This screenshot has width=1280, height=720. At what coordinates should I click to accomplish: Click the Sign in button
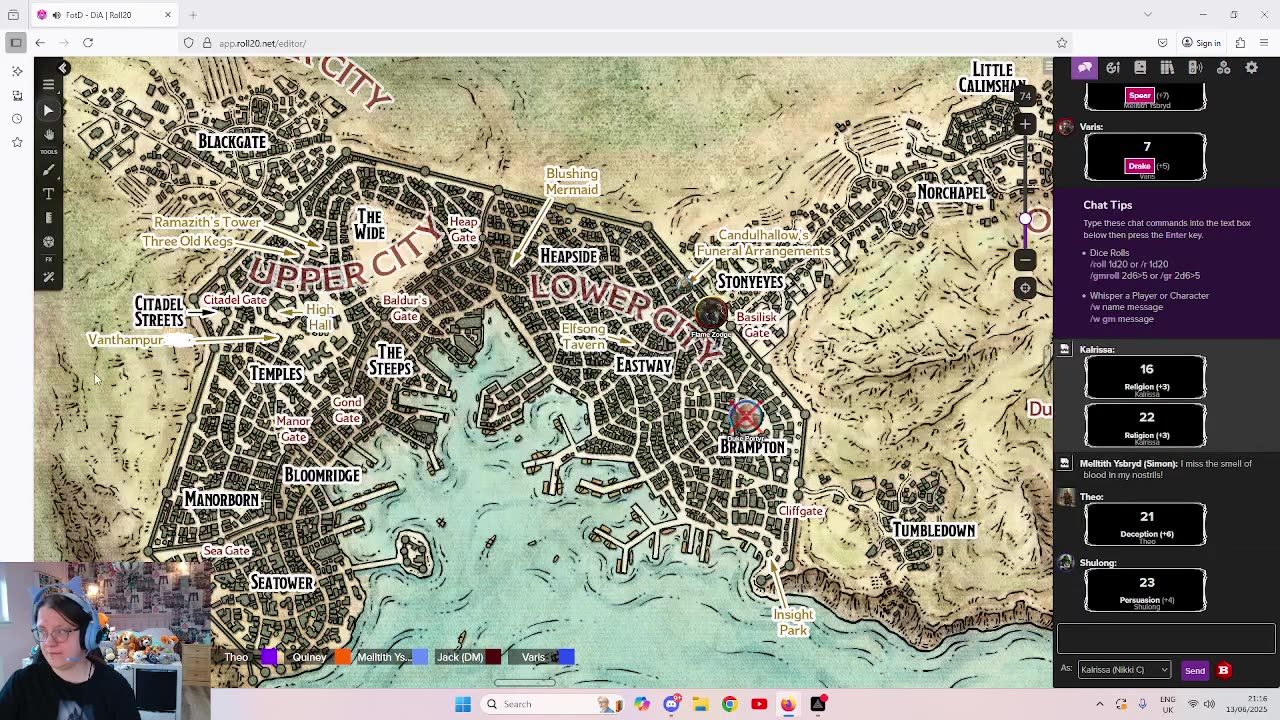1201,43
